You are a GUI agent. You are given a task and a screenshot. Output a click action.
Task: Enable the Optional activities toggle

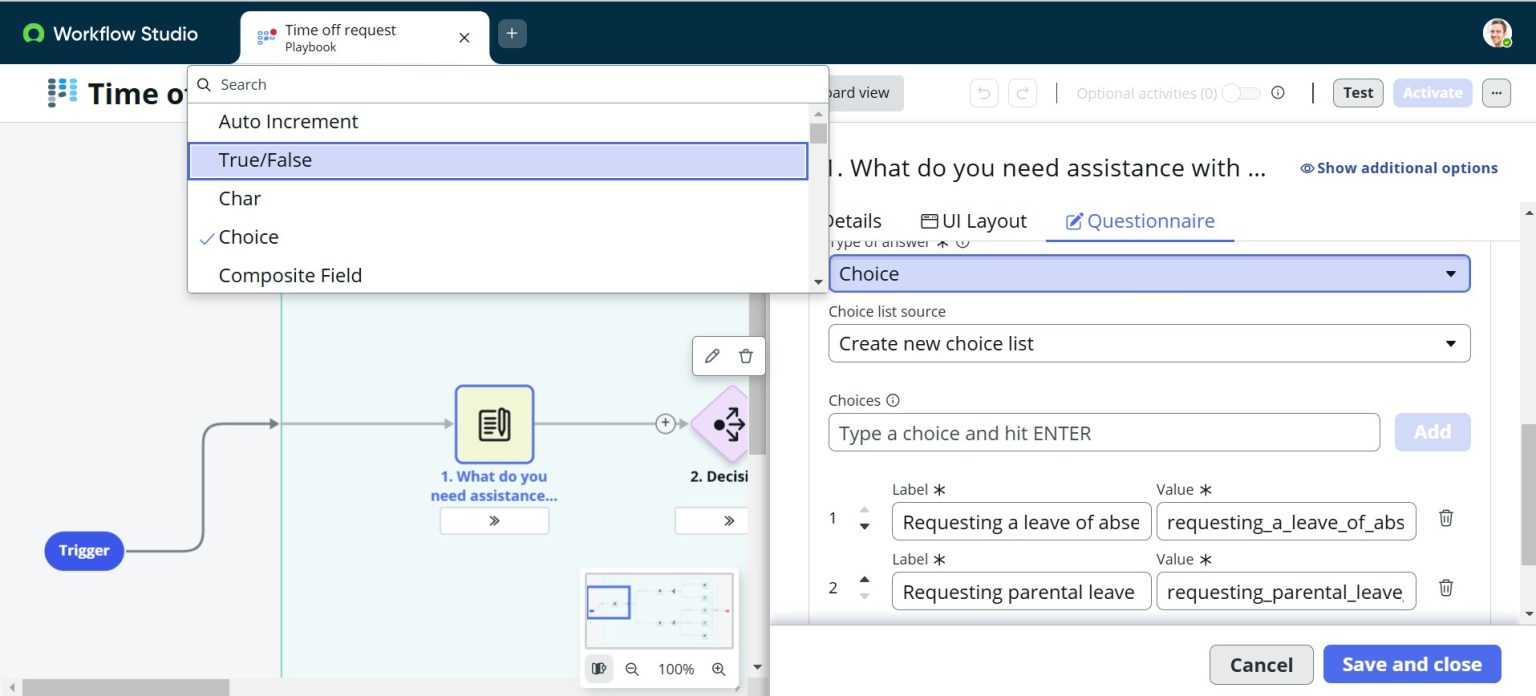coord(1242,92)
